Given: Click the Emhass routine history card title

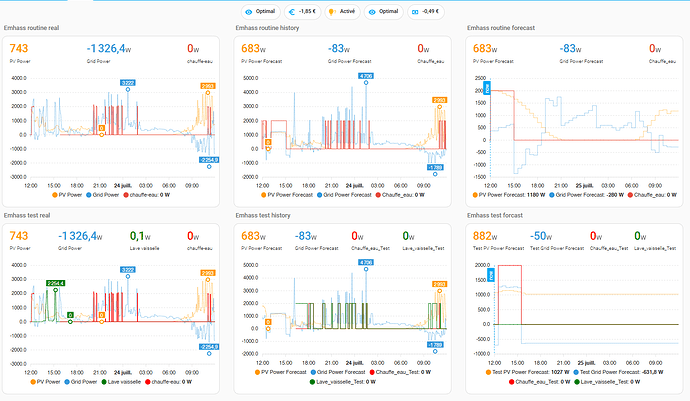Looking at the screenshot, I should click(267, 28).
